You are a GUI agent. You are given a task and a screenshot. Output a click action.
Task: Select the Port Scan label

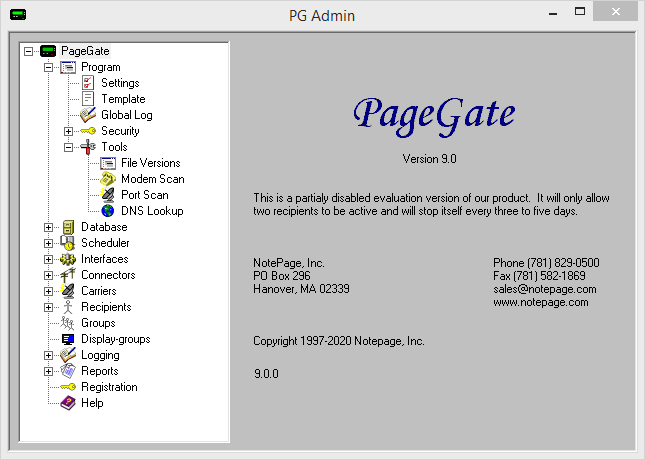click(x=145, y=195)
